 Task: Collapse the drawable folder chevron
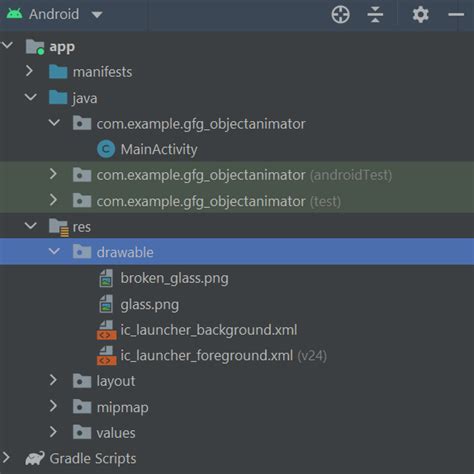[x=54, y=251]
